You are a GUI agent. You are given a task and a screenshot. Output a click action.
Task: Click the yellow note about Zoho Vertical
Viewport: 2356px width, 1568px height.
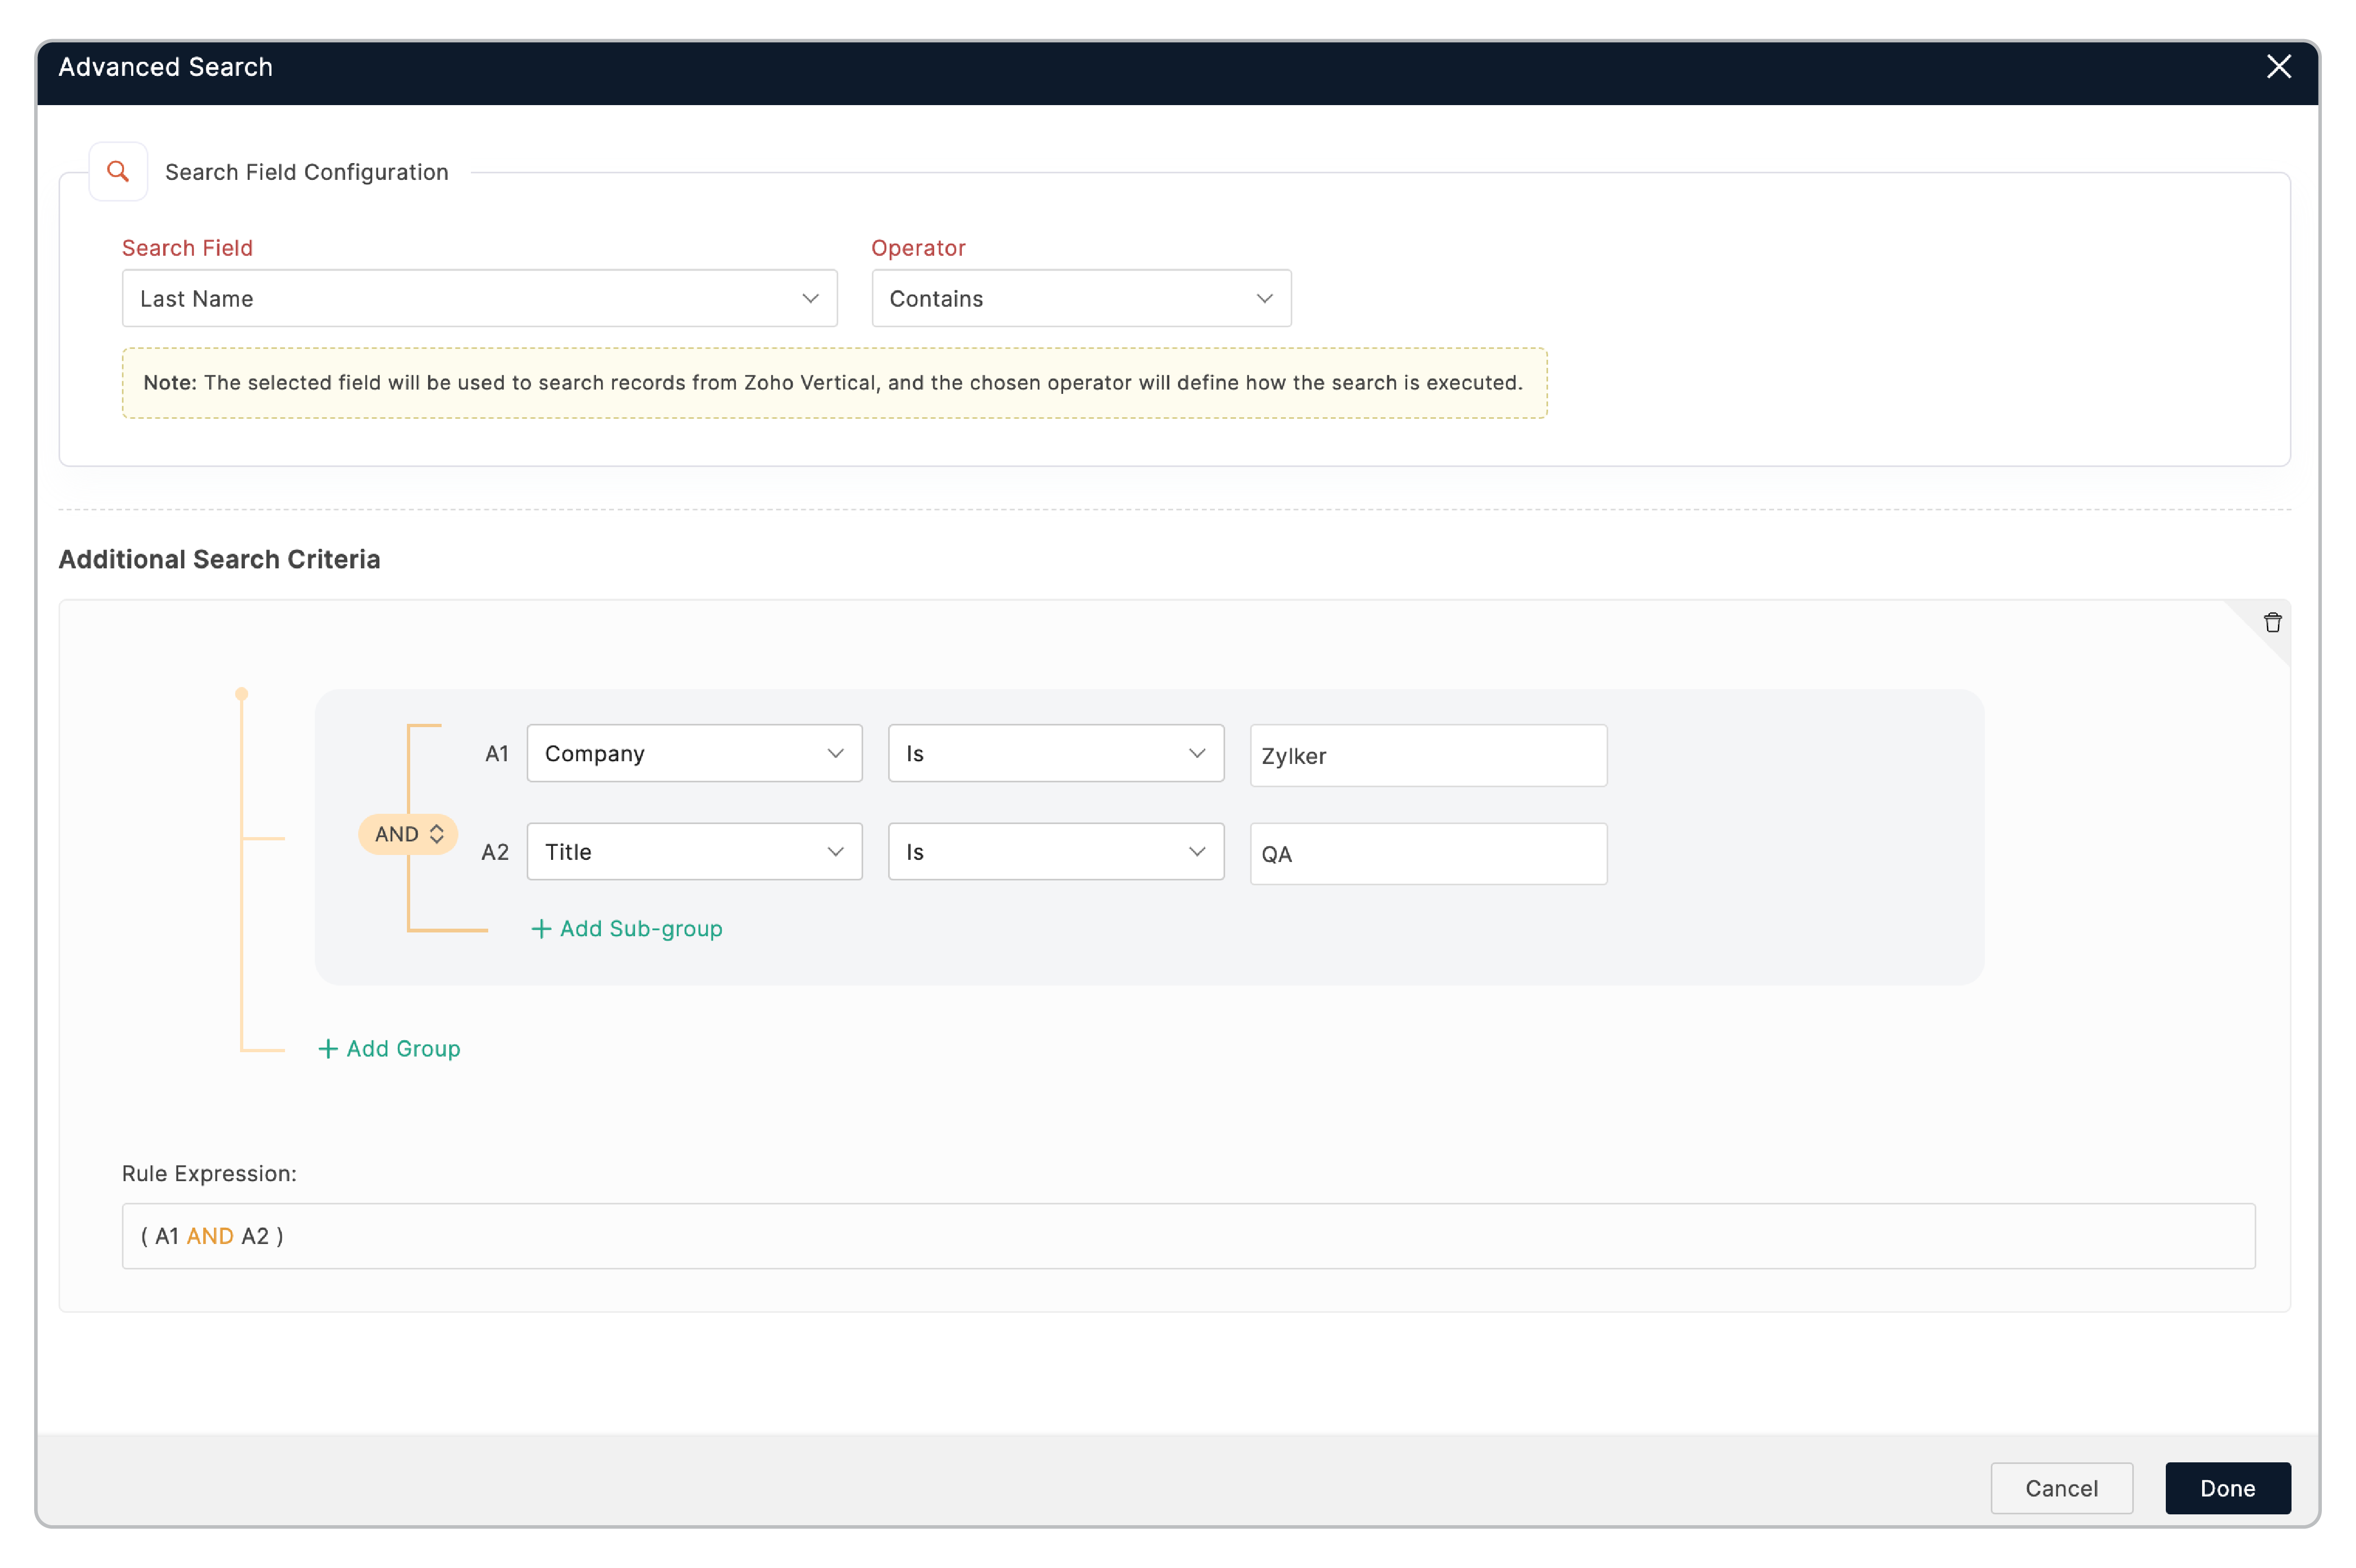pyautogui.click(x=834, y=383)
